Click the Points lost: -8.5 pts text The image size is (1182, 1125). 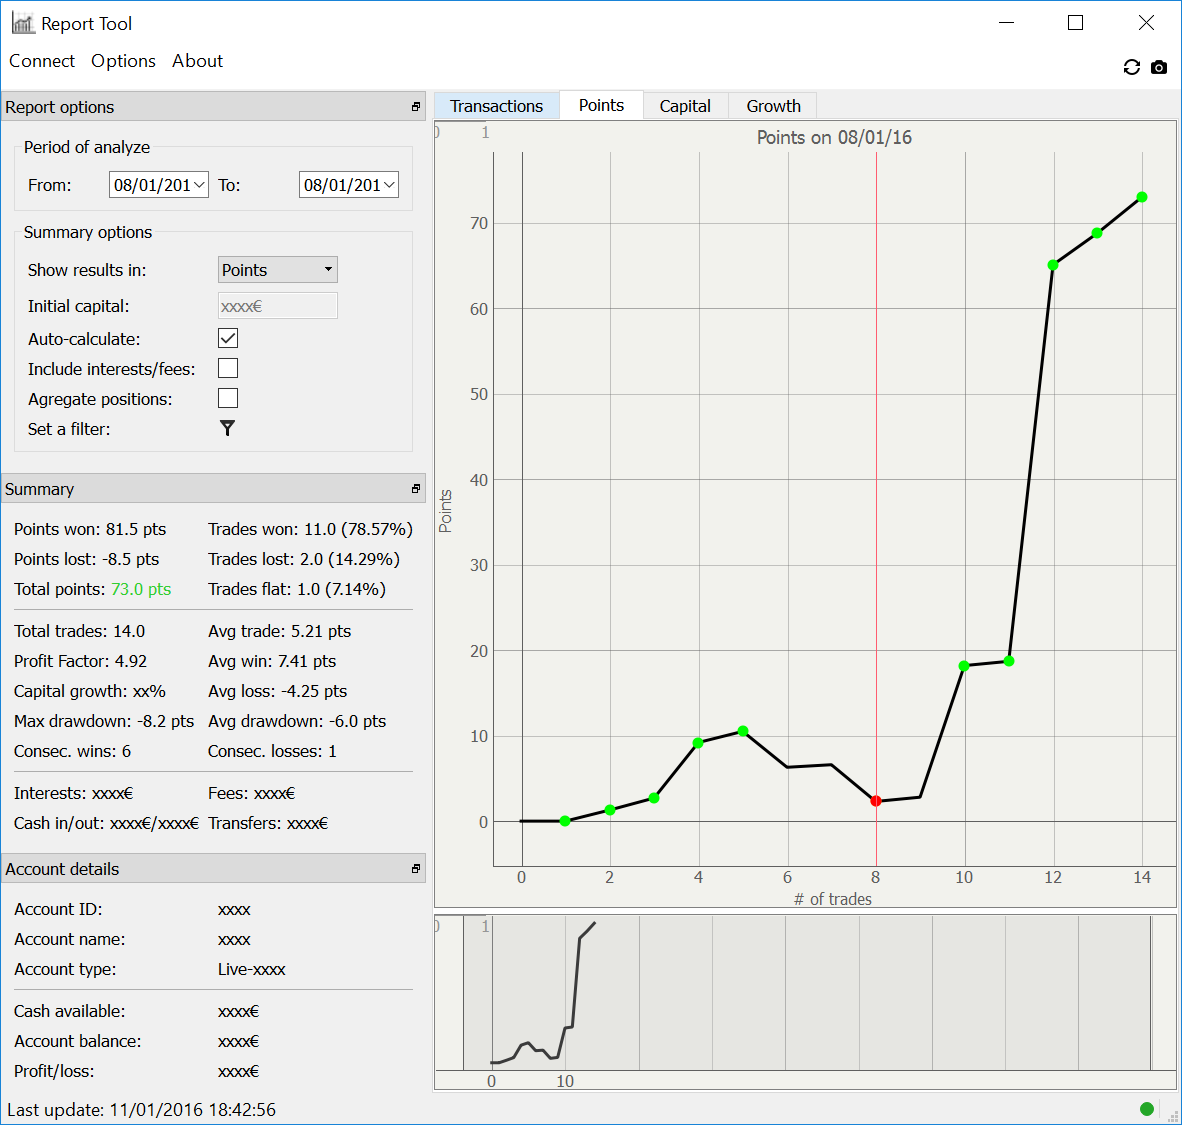(87, 559)
